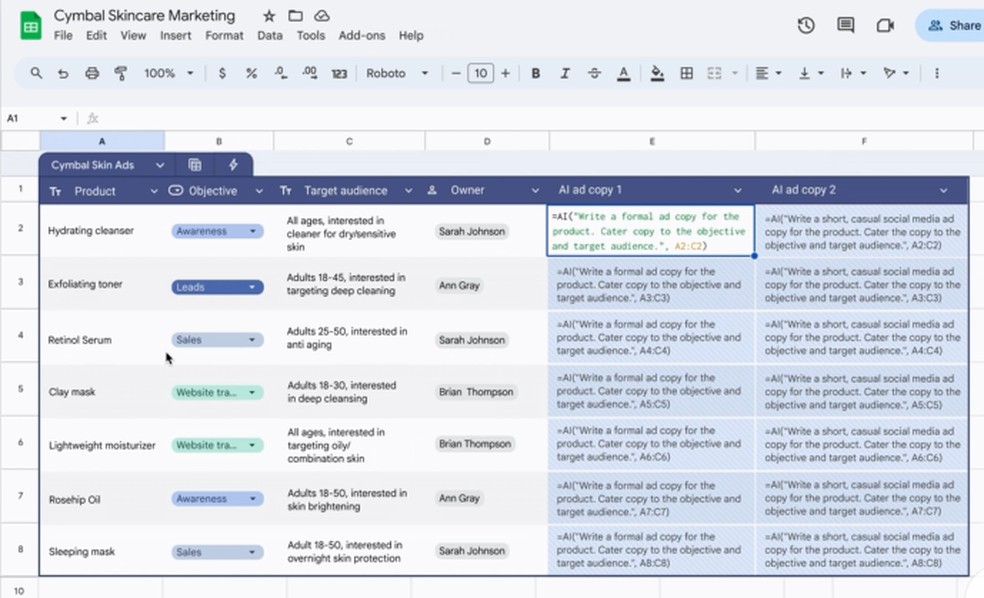
Task: Open the Leads objective dropdown chip
Action: click(x=217, y=287)
